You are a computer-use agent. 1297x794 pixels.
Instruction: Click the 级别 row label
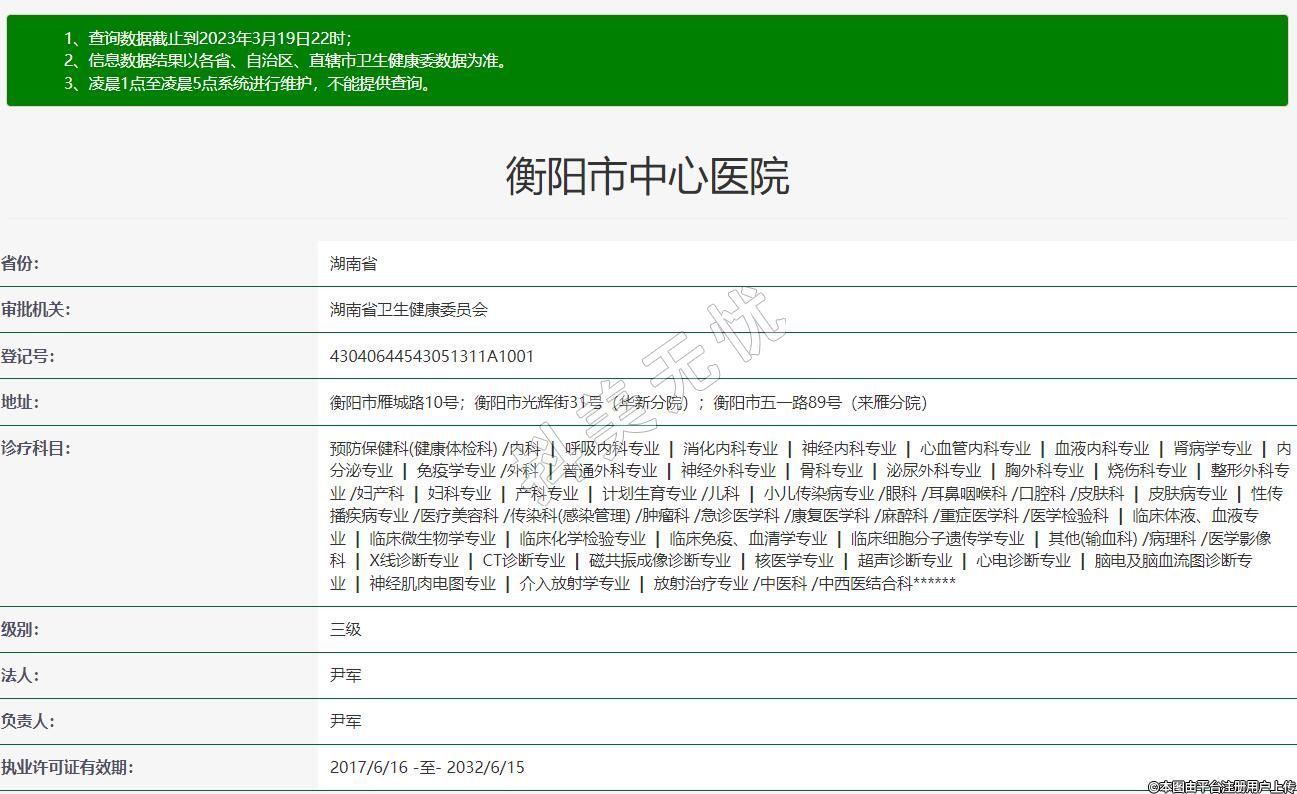pos(20,630)
